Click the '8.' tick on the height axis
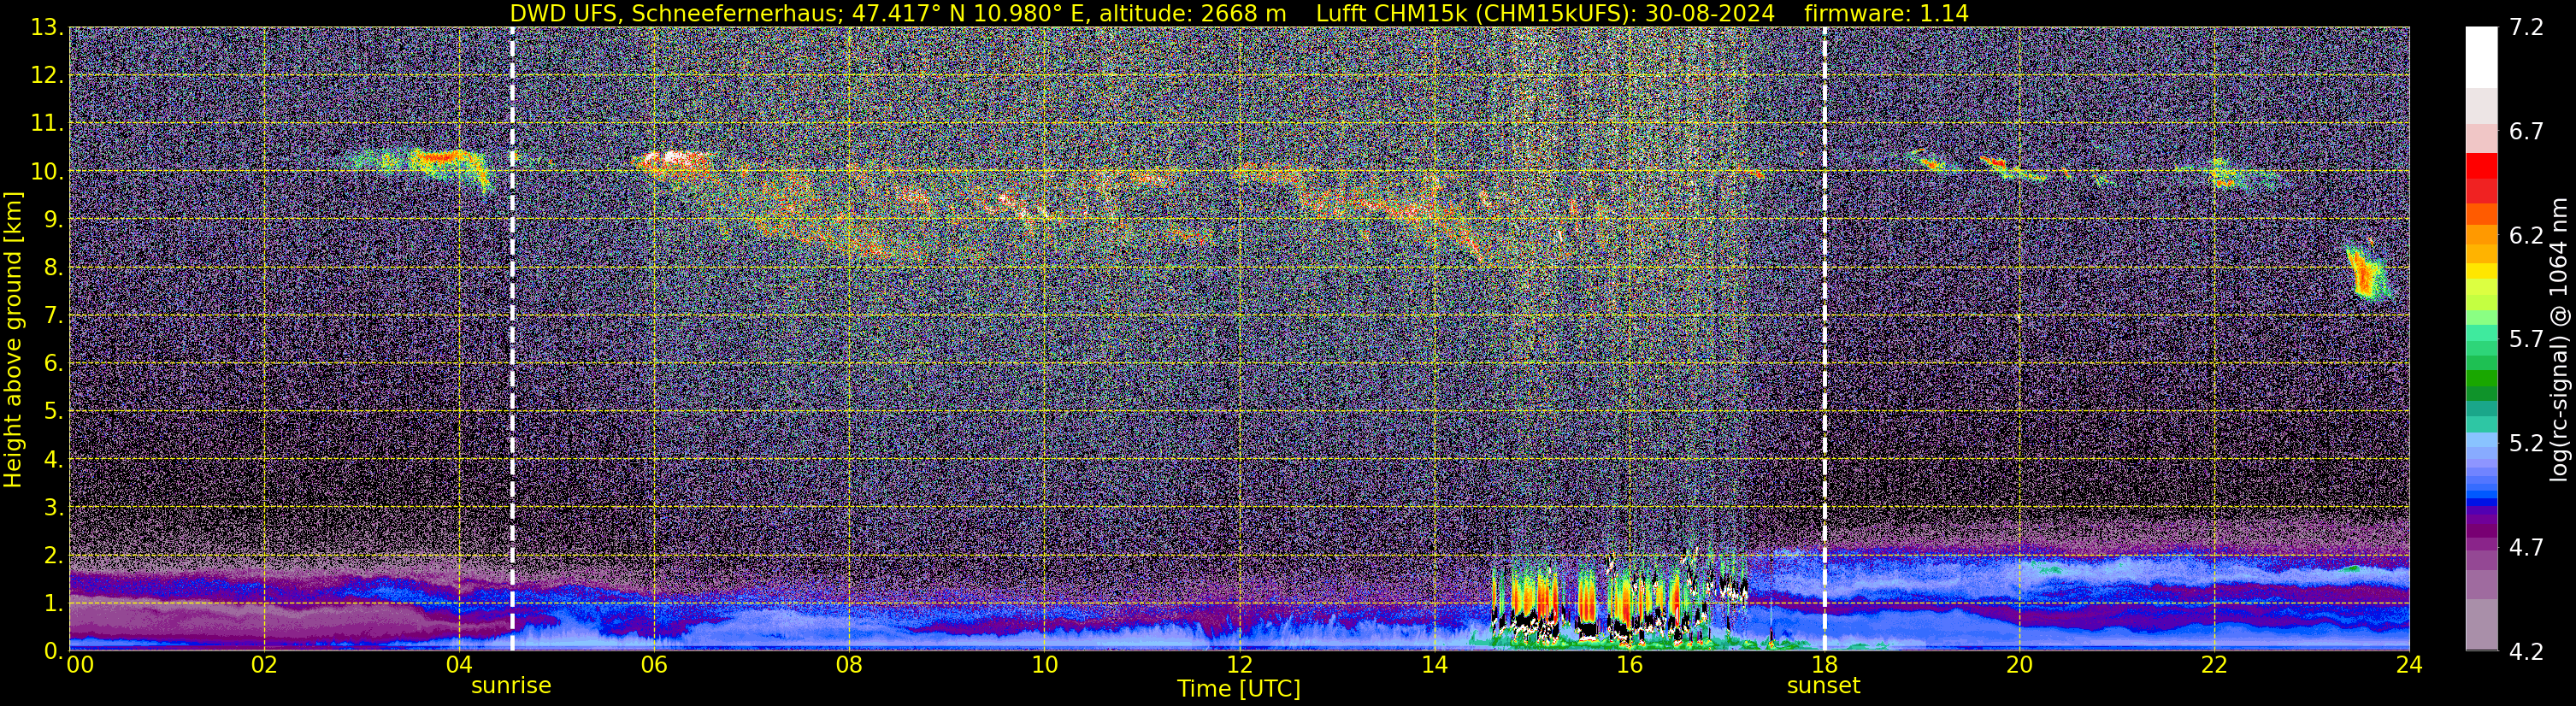Image resolution: width=2576 pixels, height=706 pixels. (52, 268)
